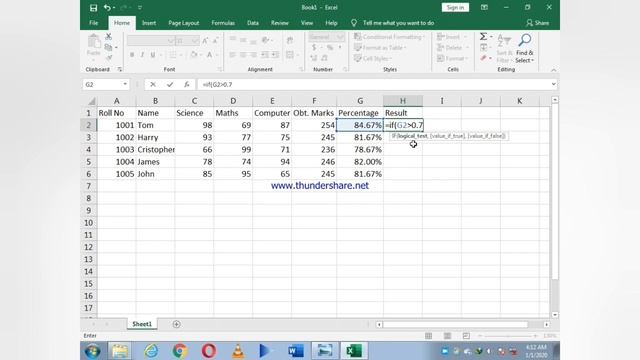Screen dimensions: 640x360
Task: Open the Formulas tab
Action: (x=223, y=23)
